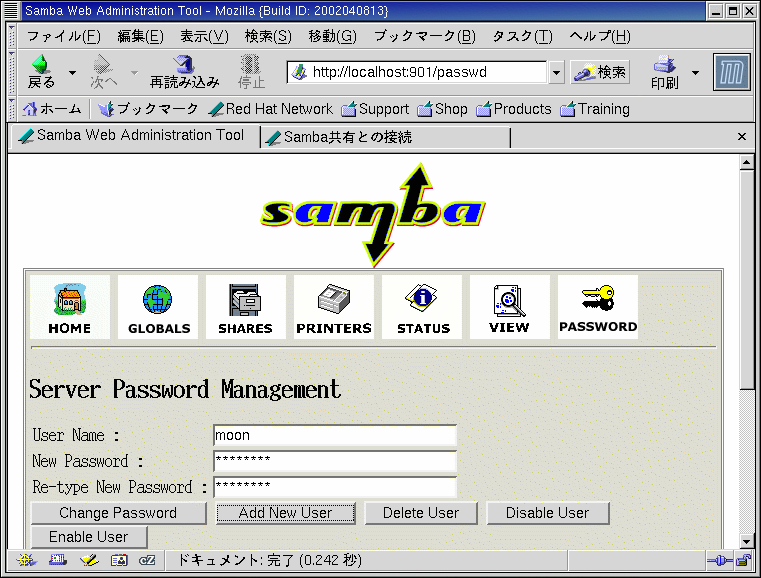Click the Back (戻る) arrow button
This screenshot has height=578, width=761.
point(41,72)
